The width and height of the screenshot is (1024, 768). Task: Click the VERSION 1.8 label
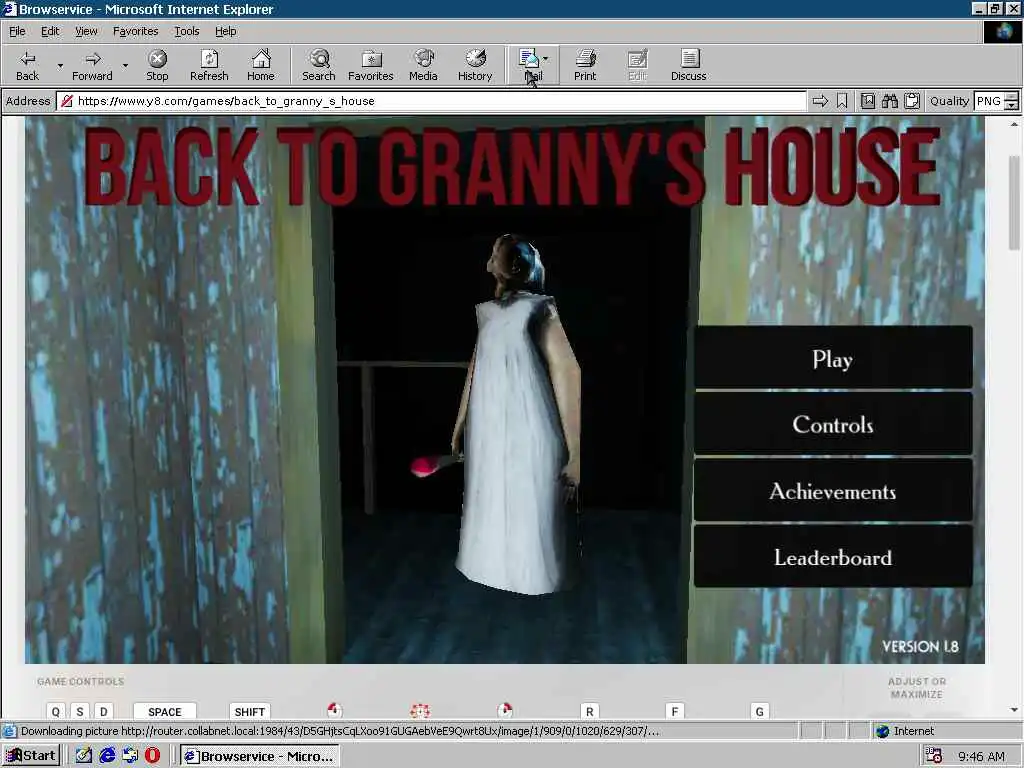(x=920, y=647)
